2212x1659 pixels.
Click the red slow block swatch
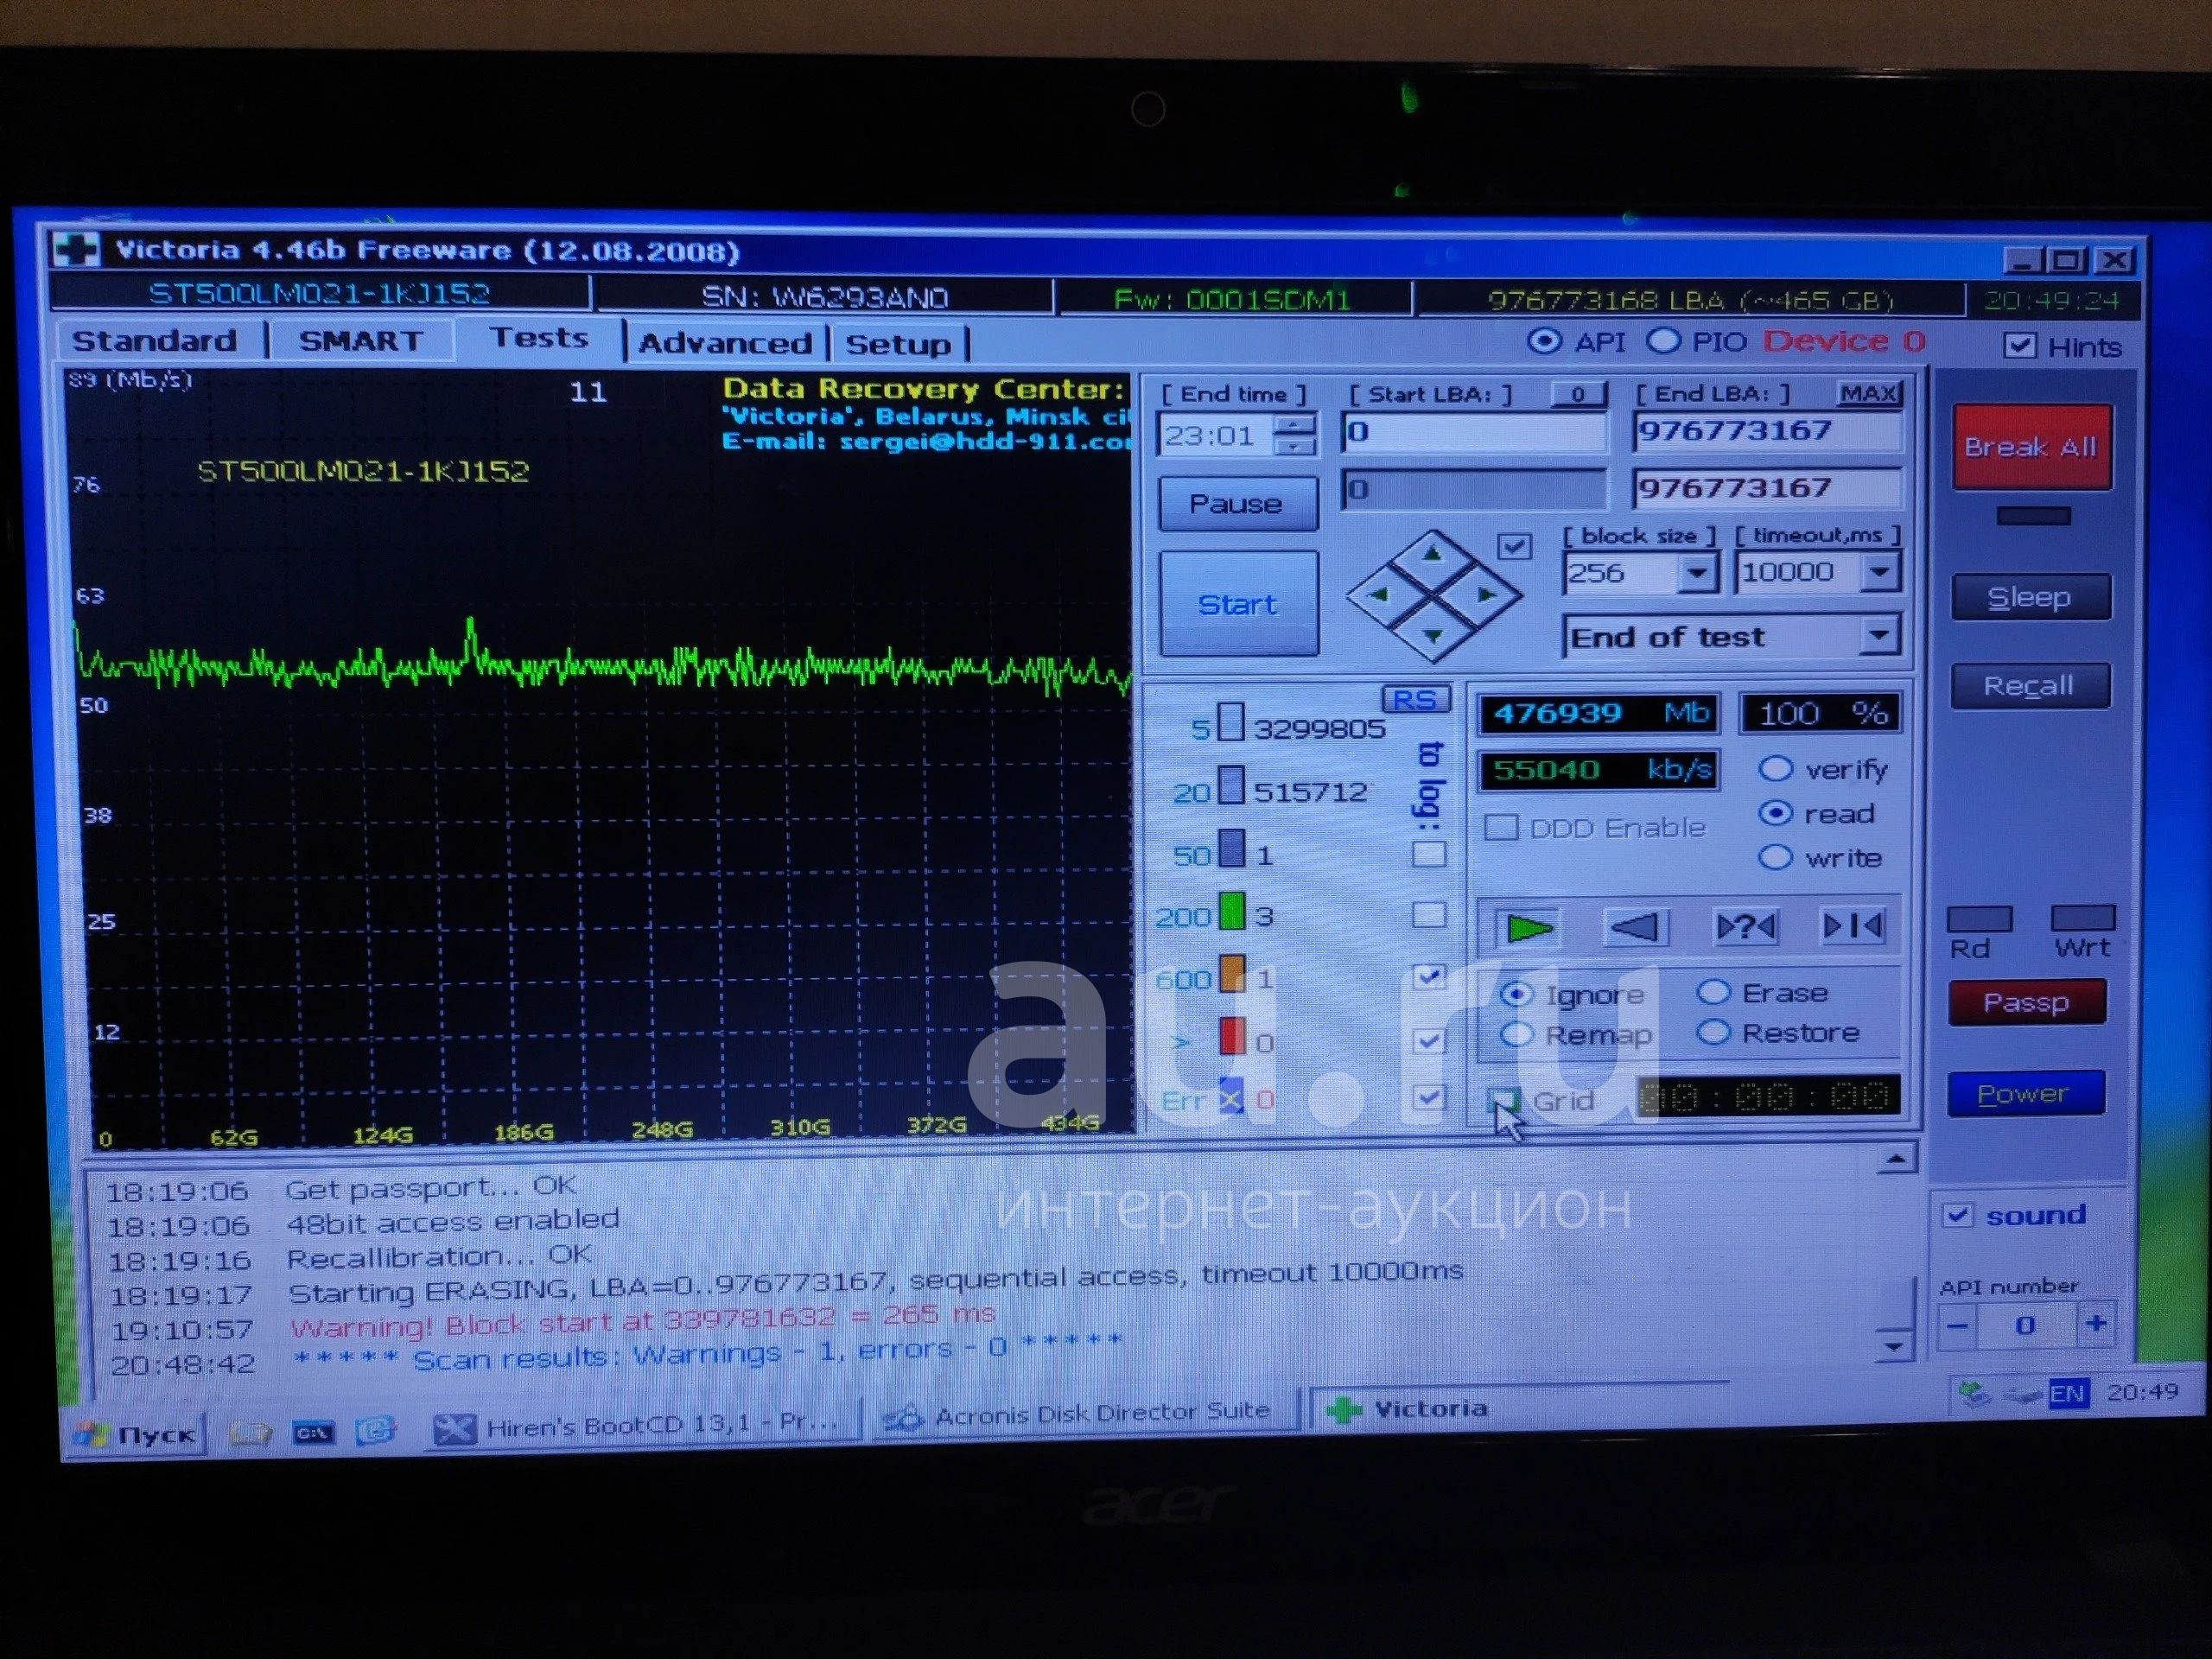[x=1232, y=1036]
